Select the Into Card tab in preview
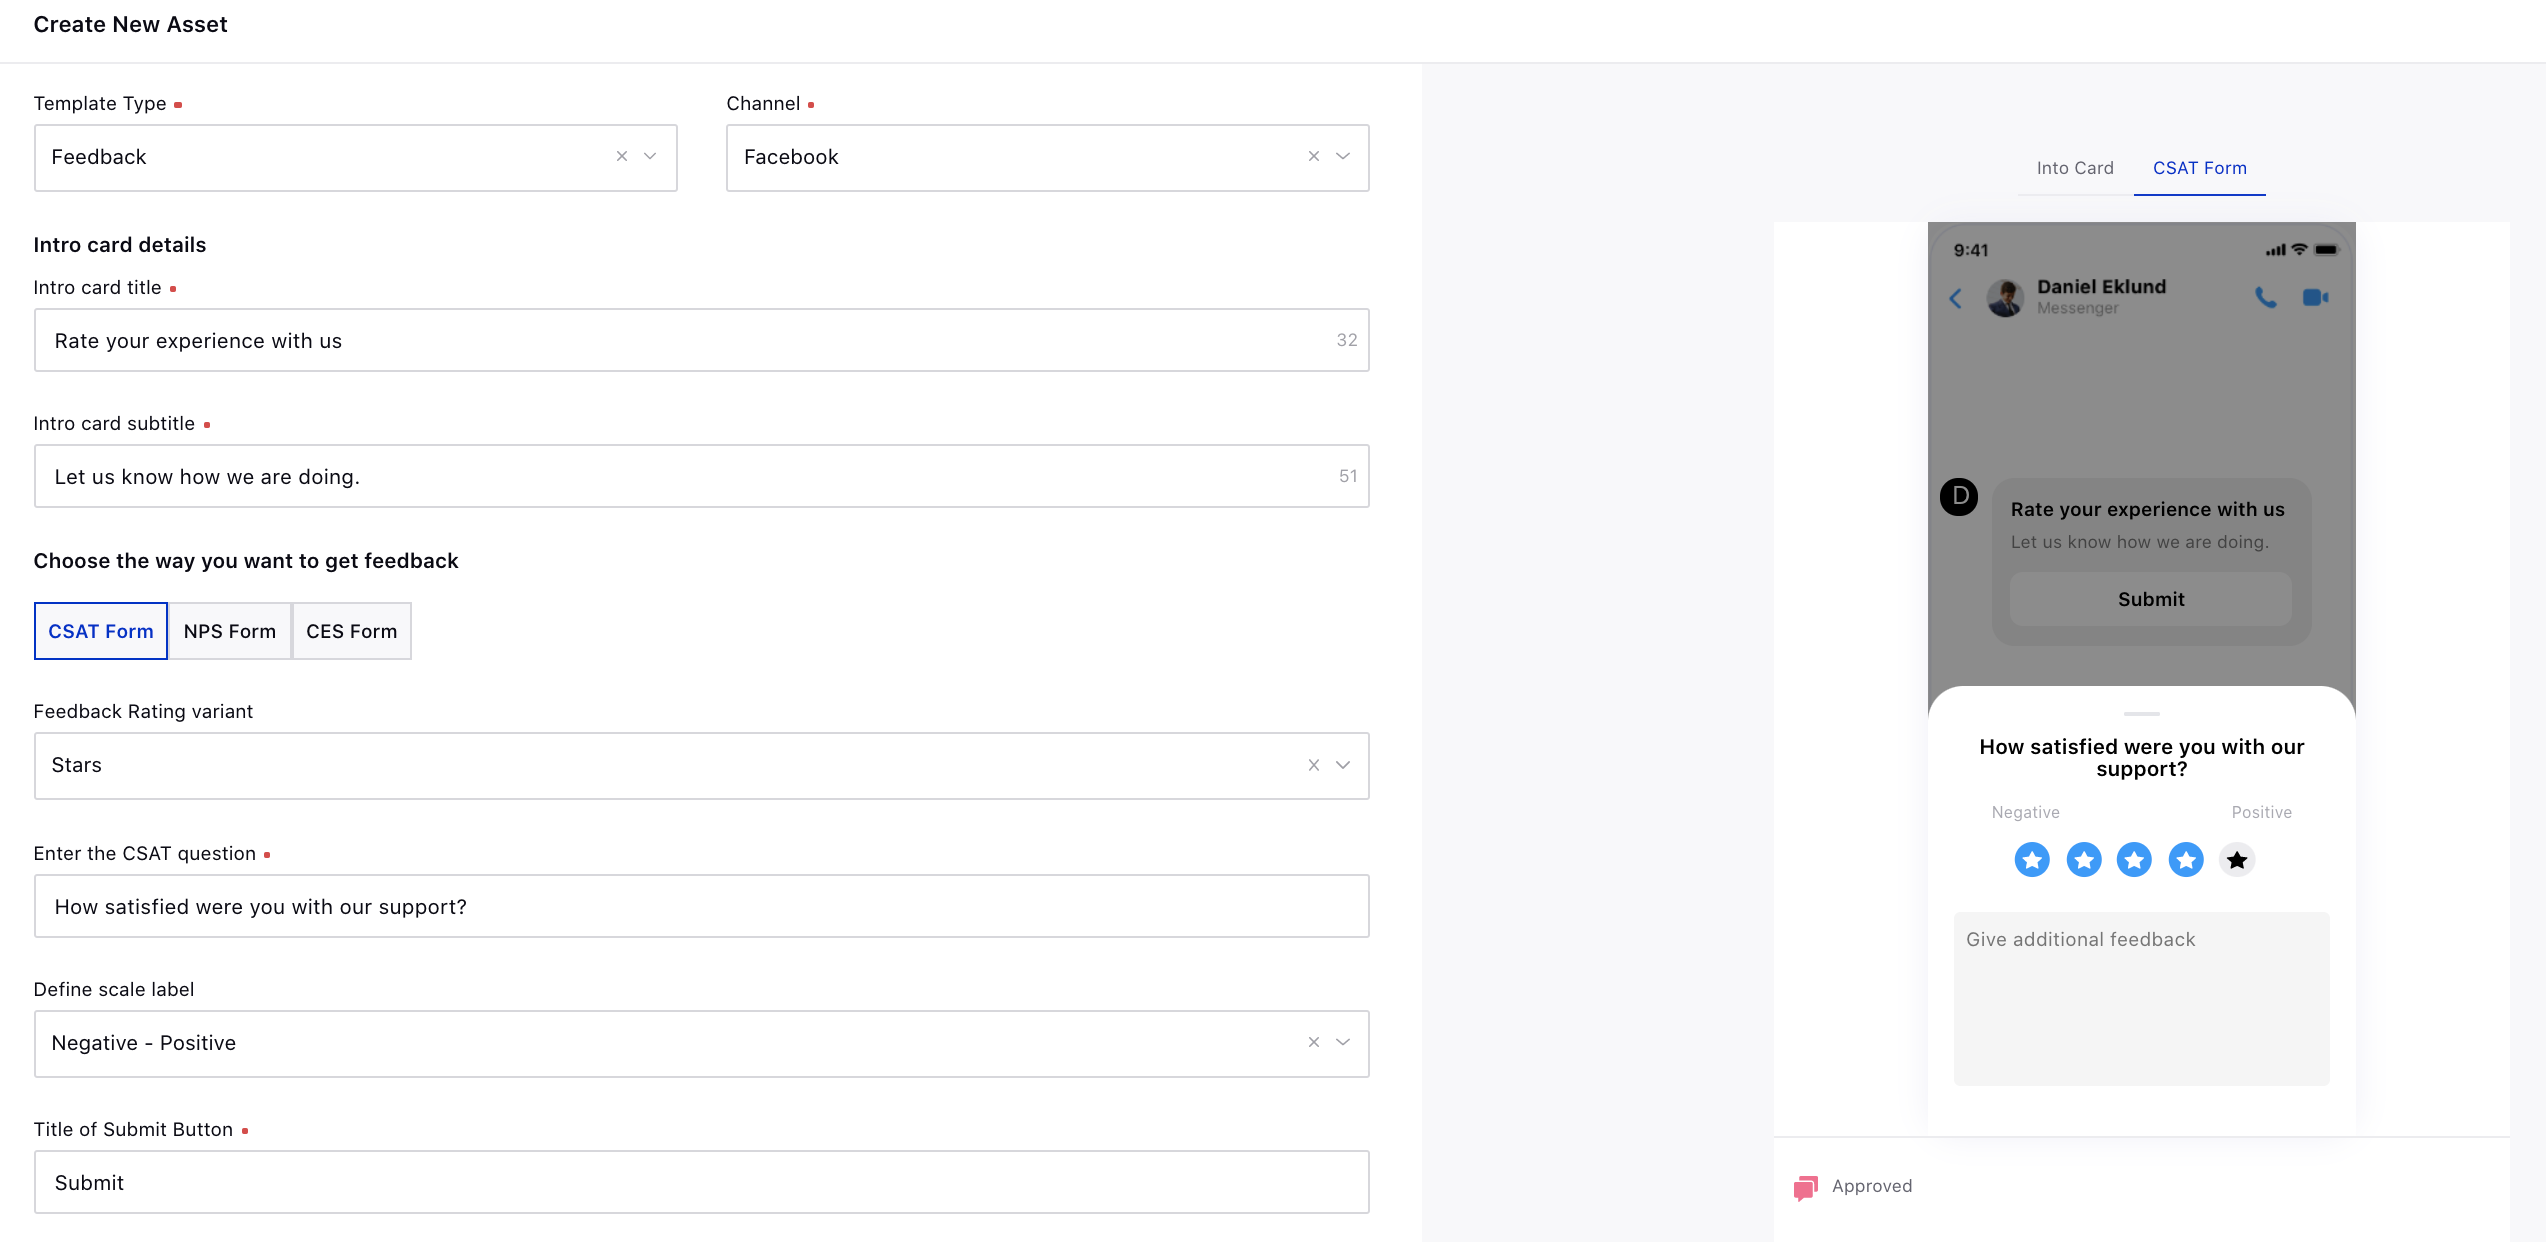This screenshot has width=2546, height=1242. tap(2075, 166)
